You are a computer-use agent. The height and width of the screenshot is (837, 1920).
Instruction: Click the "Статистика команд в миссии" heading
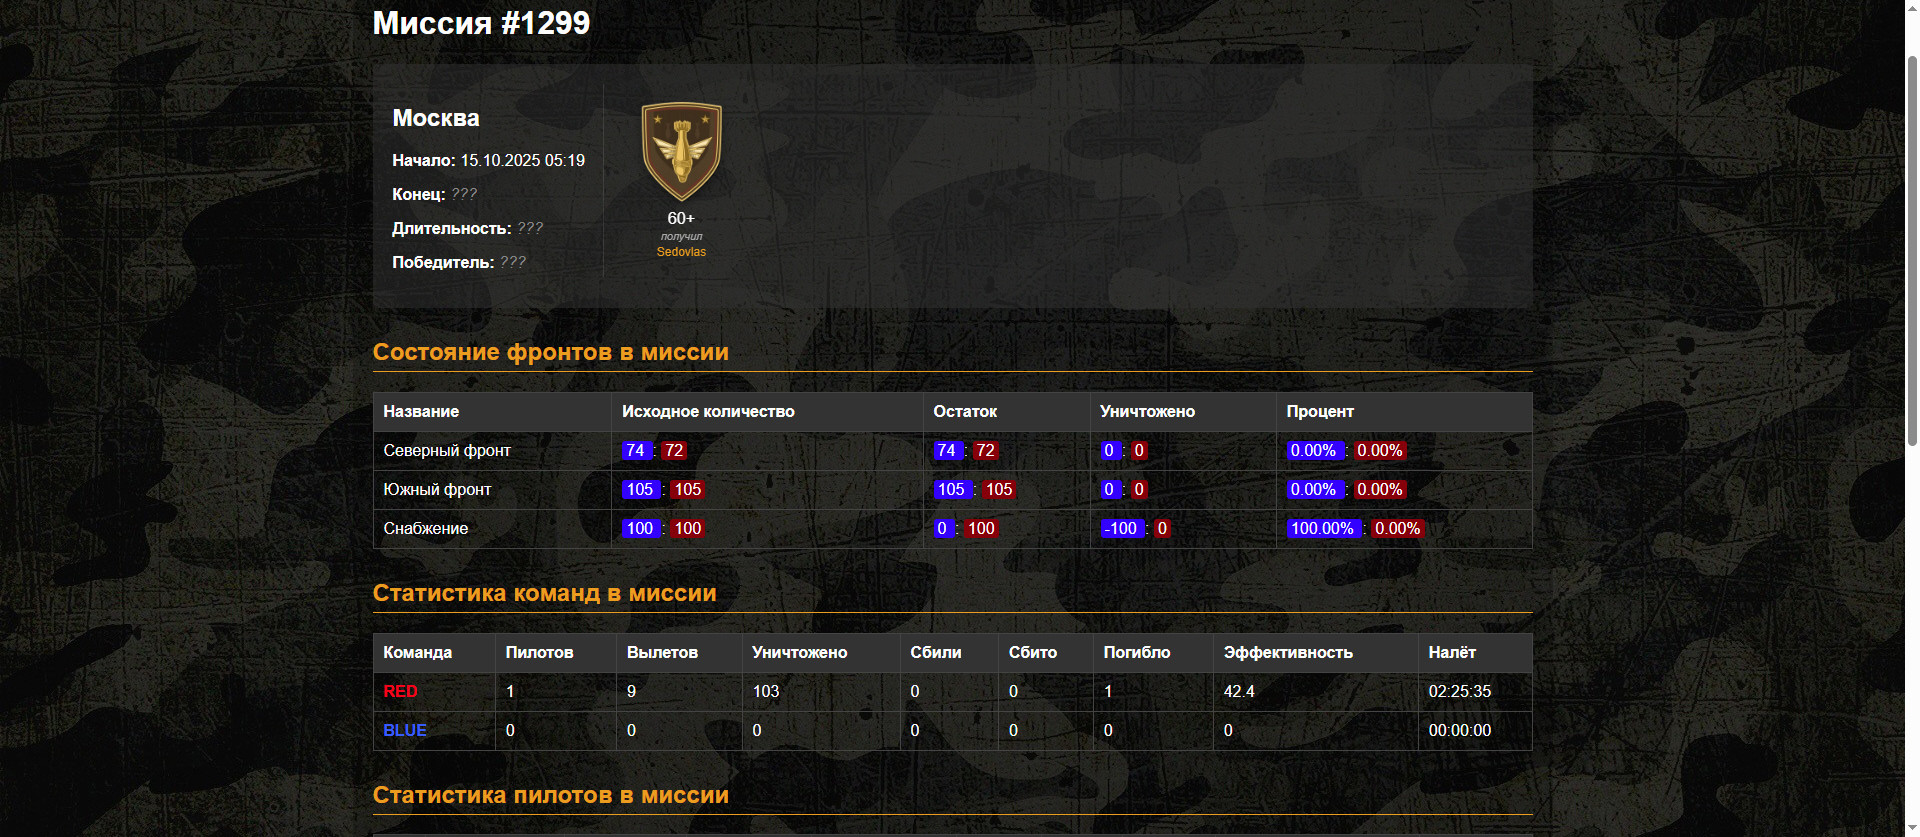545,593
